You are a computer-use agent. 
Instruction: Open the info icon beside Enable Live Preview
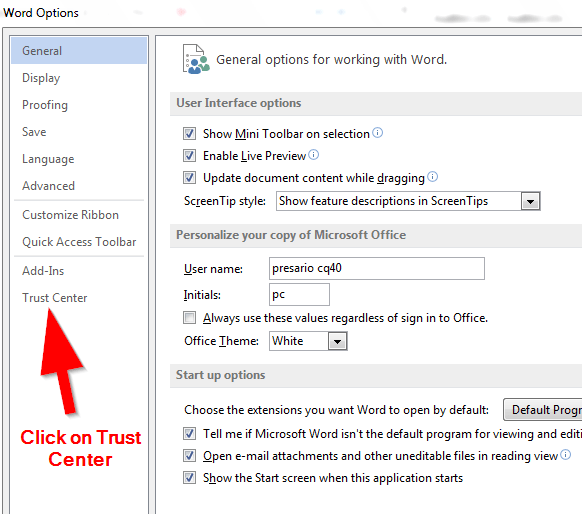click(314, 154)
